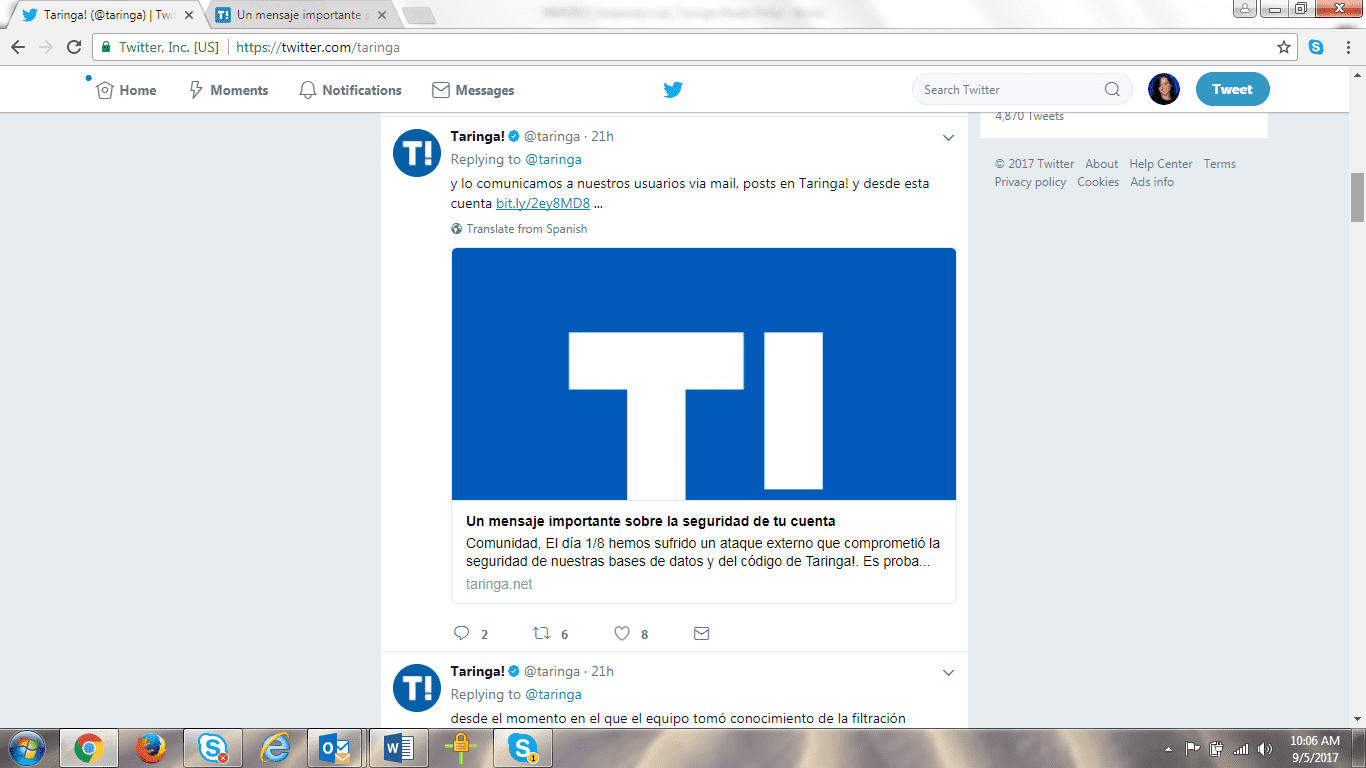Expand the second tweet's options chevron
The height and width of the screenshot is (768, 1366).
tap(948, 673)
